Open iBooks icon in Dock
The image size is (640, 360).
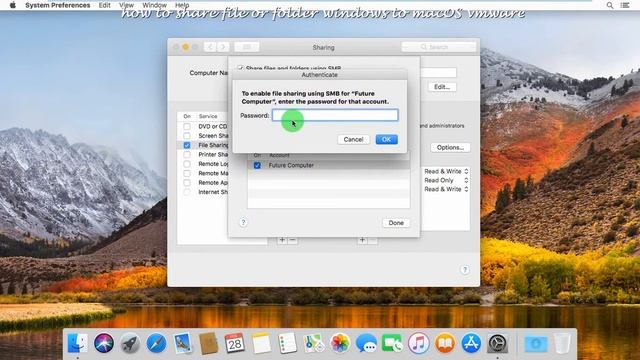pos(445,343)
